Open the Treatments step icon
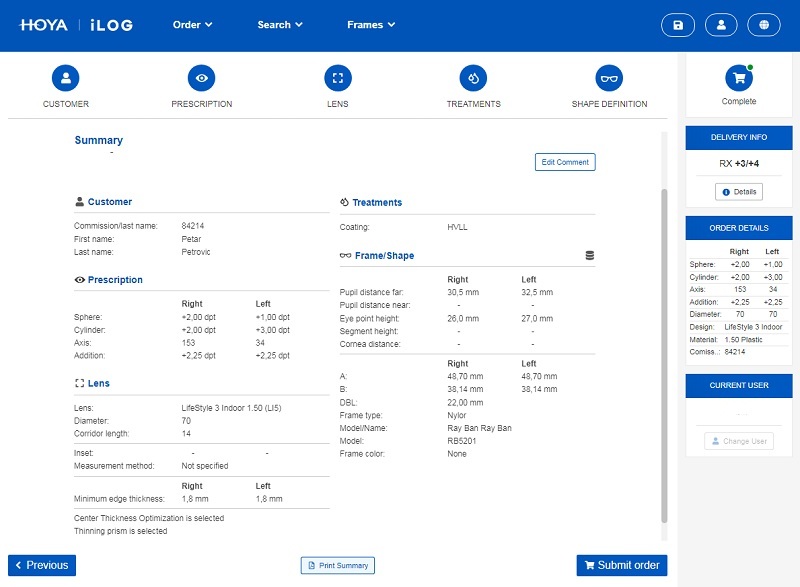The width and height of the screenshot is (800, 587). pyautogui.click(x=473, y=78)
